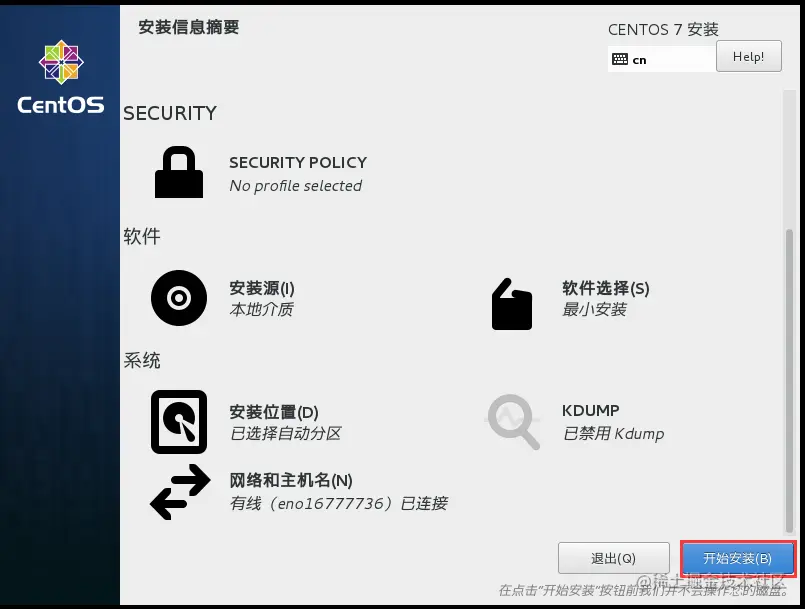The height and width of the screenshot is (609, 805).
Task: Click the 最小安装 minimal install status text
Action: (595, 310)
